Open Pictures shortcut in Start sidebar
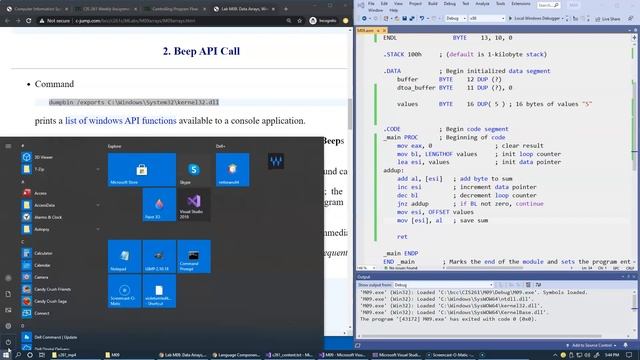The image size is (640, 360). point(8,310)
